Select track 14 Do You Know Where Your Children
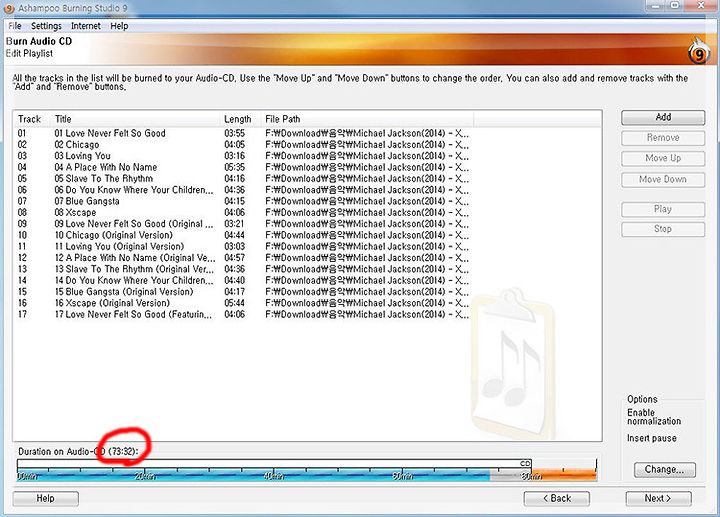720x517 pixels. (243, 281)
